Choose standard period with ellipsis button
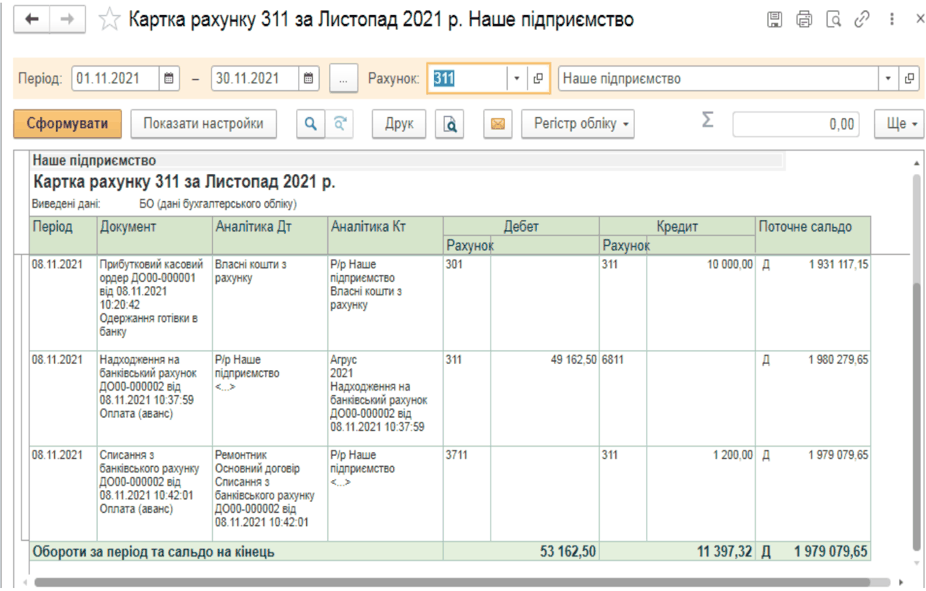Viewport: 926px width, 591px height. pos(343,79)
